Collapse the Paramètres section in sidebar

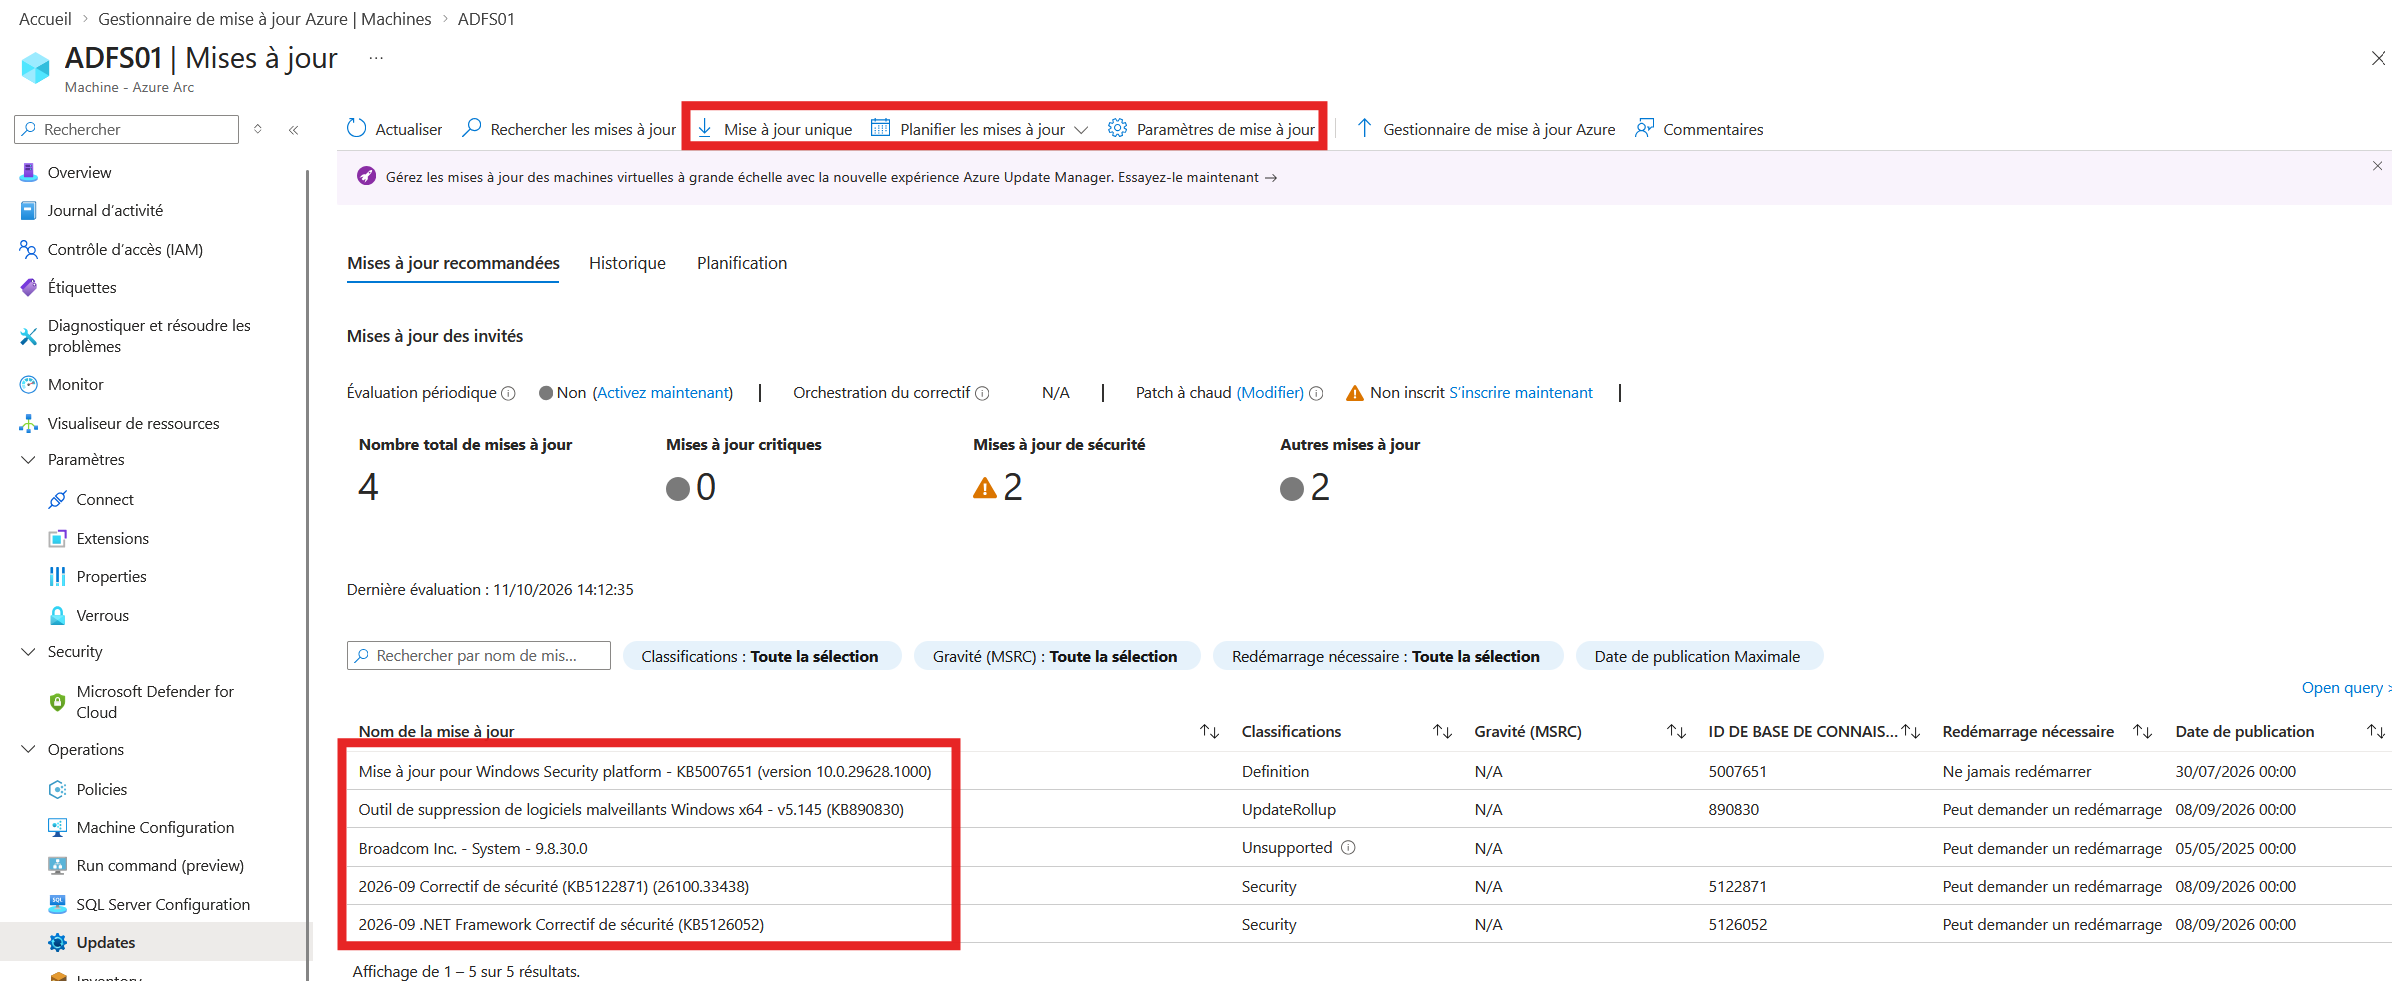[28, 460]
